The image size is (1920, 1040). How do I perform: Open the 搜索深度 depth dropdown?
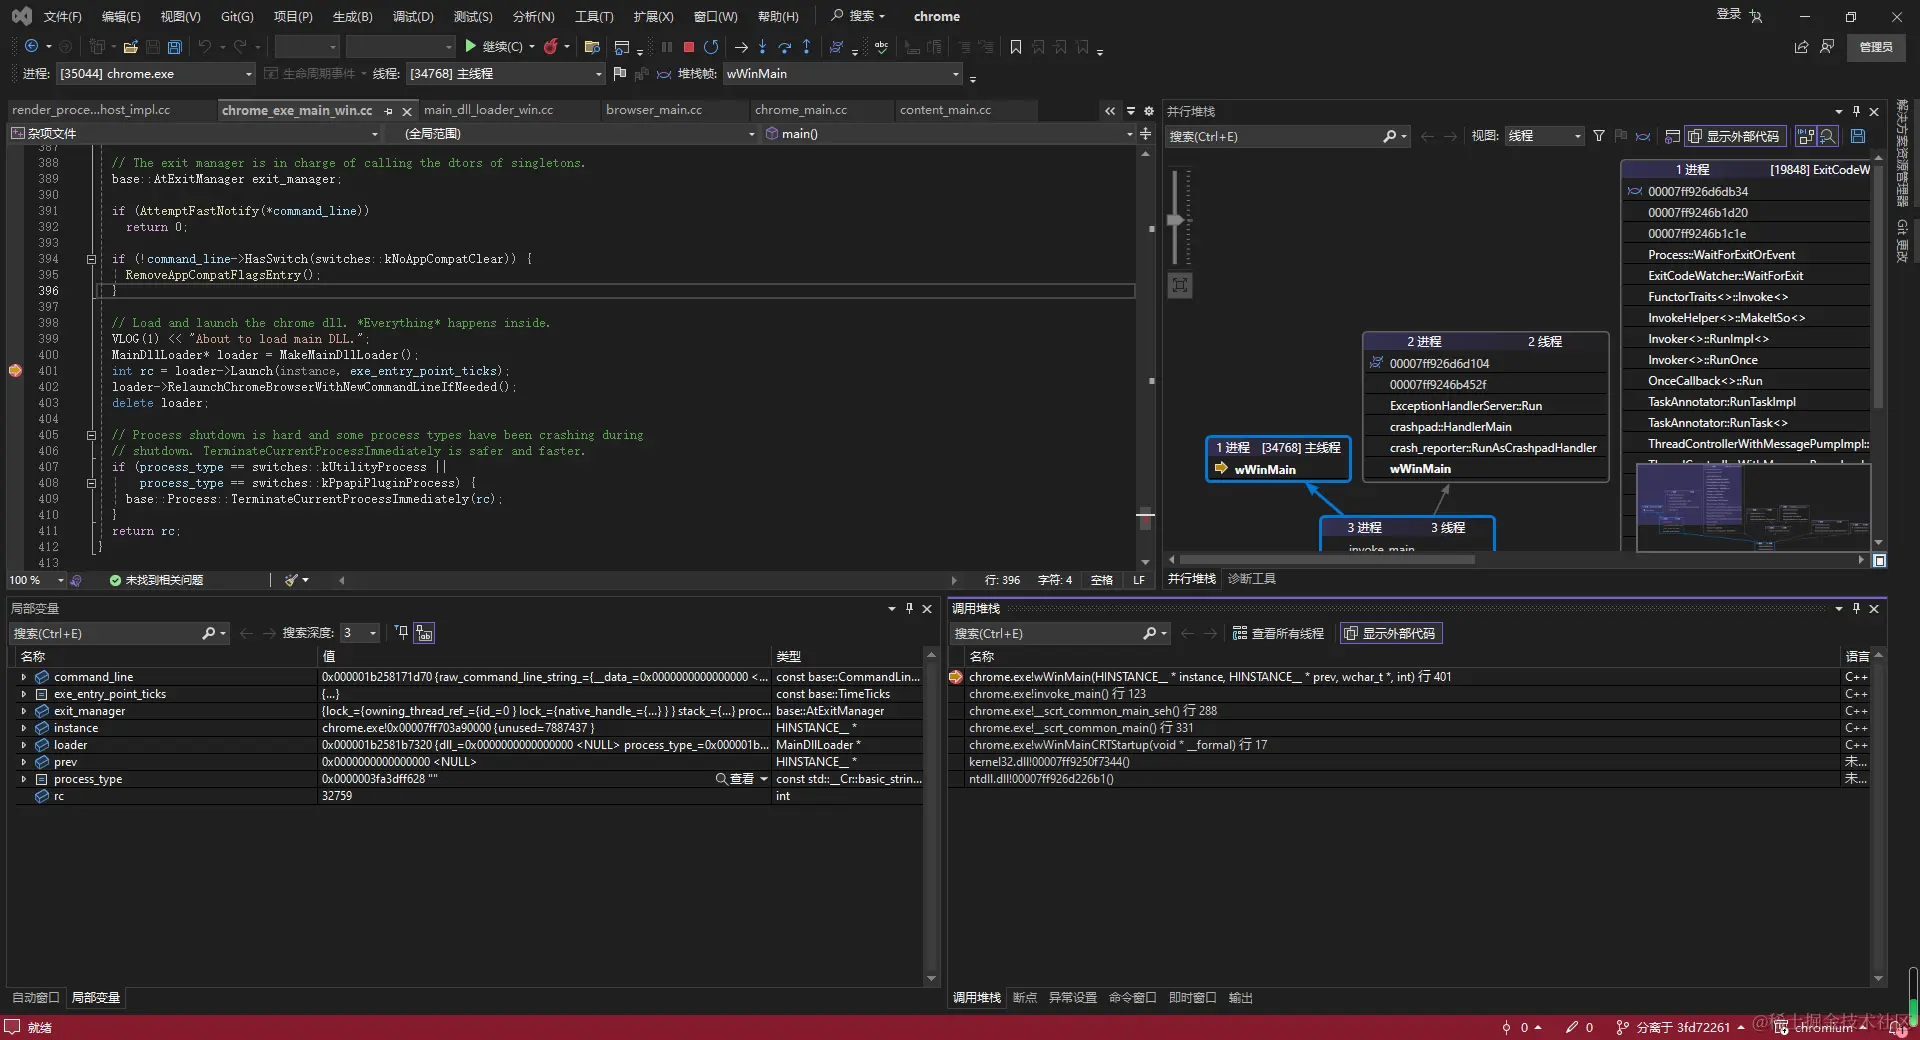[361, 633]
